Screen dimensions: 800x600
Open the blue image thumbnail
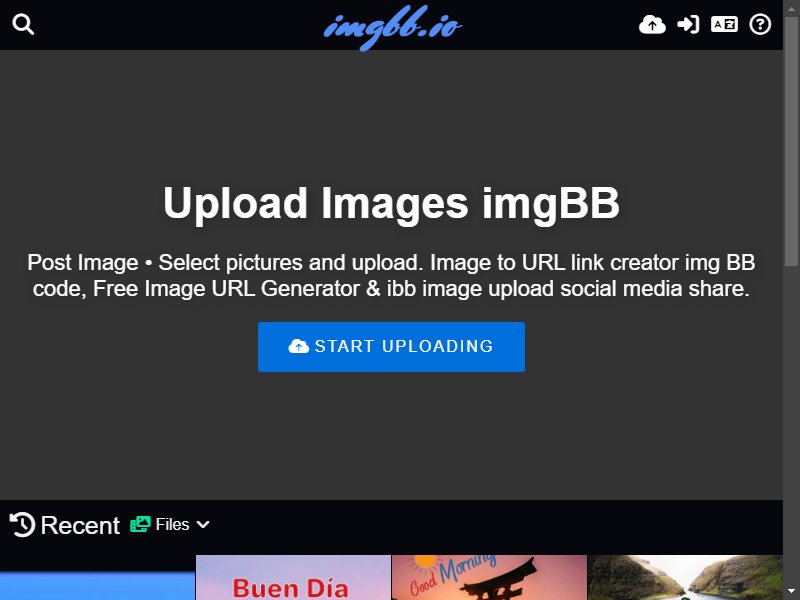[97, 586]
